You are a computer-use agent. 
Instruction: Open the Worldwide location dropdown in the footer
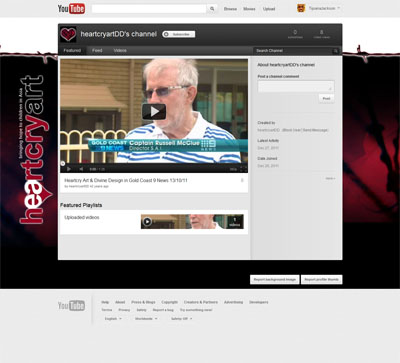[146, 319]
